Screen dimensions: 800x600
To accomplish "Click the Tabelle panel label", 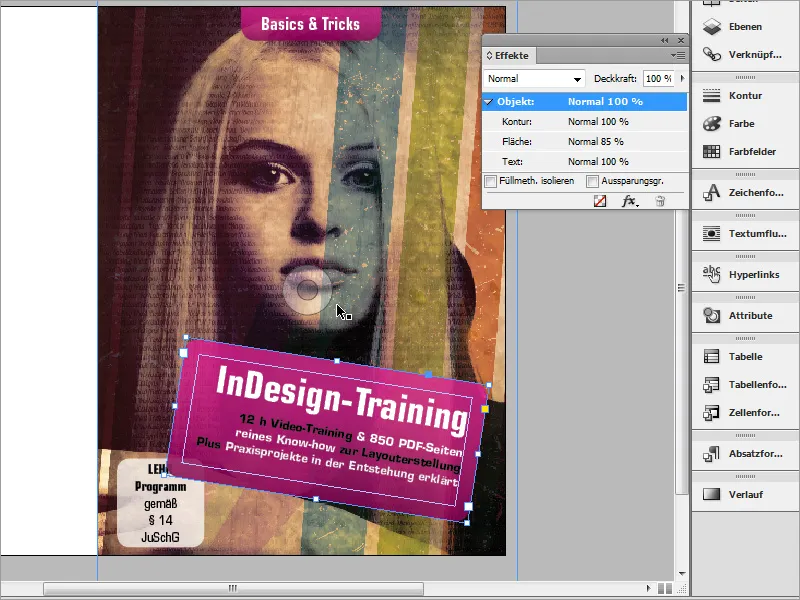I will click(x=745, y=356).
